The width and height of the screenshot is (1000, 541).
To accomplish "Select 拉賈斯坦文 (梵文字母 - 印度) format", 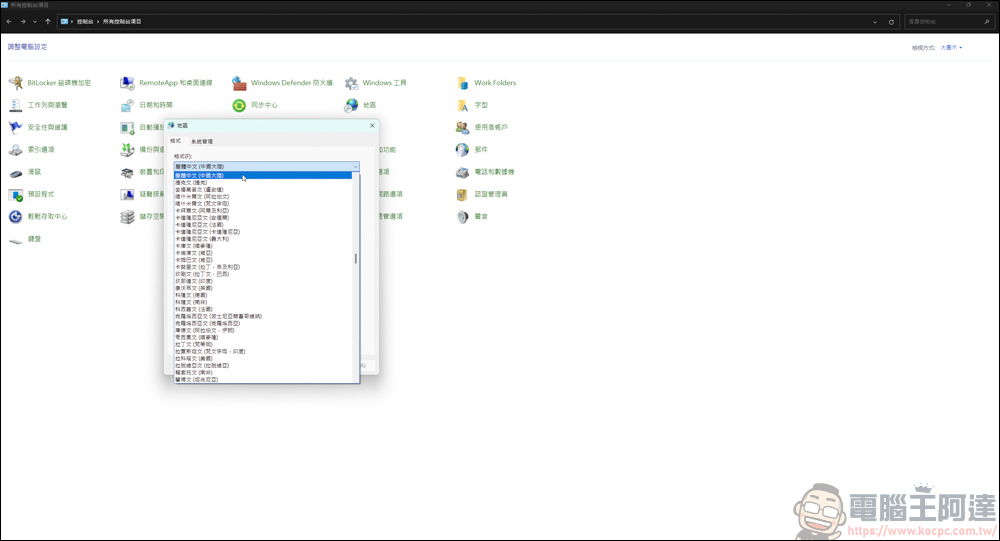I will [x=263, y=352].
